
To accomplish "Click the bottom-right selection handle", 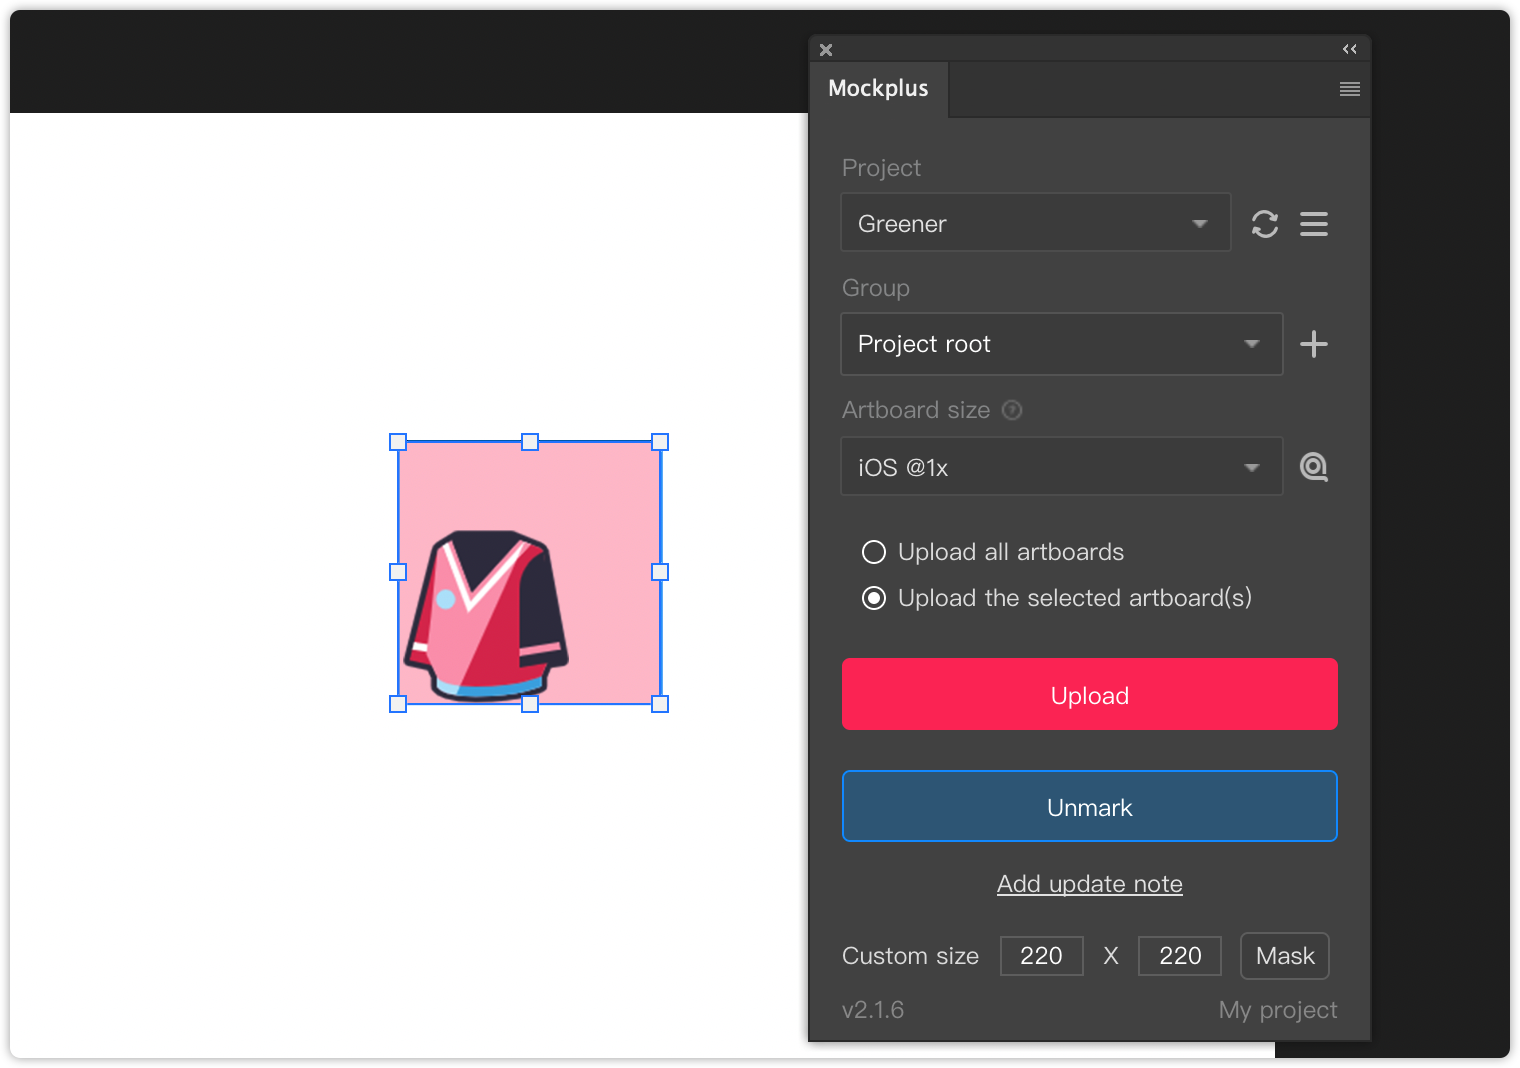I will (x=660, y=704).
